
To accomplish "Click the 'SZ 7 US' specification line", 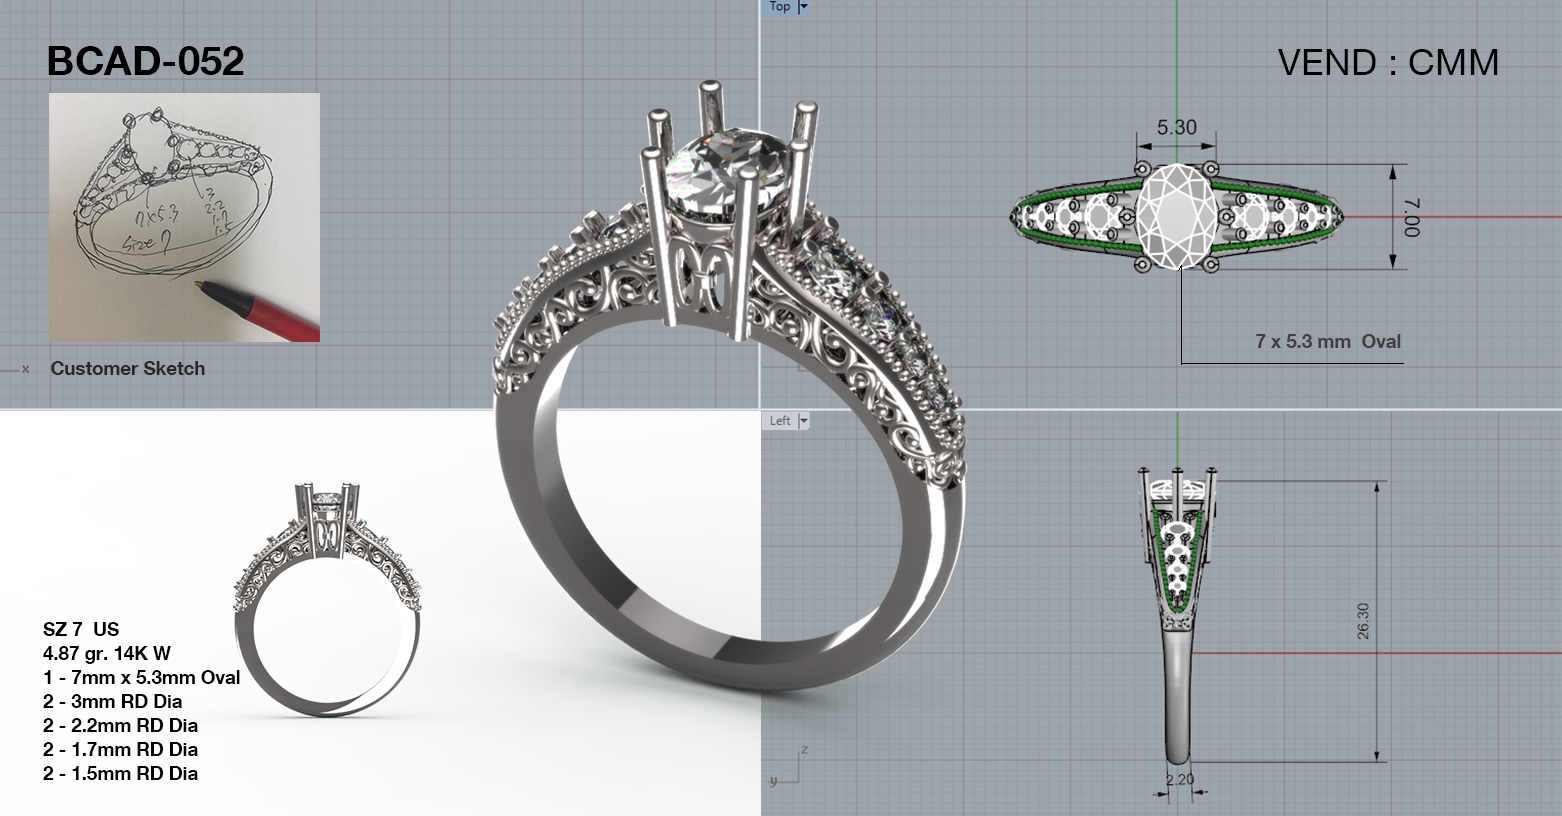I will pyautogui.click(x=81, y=629).
